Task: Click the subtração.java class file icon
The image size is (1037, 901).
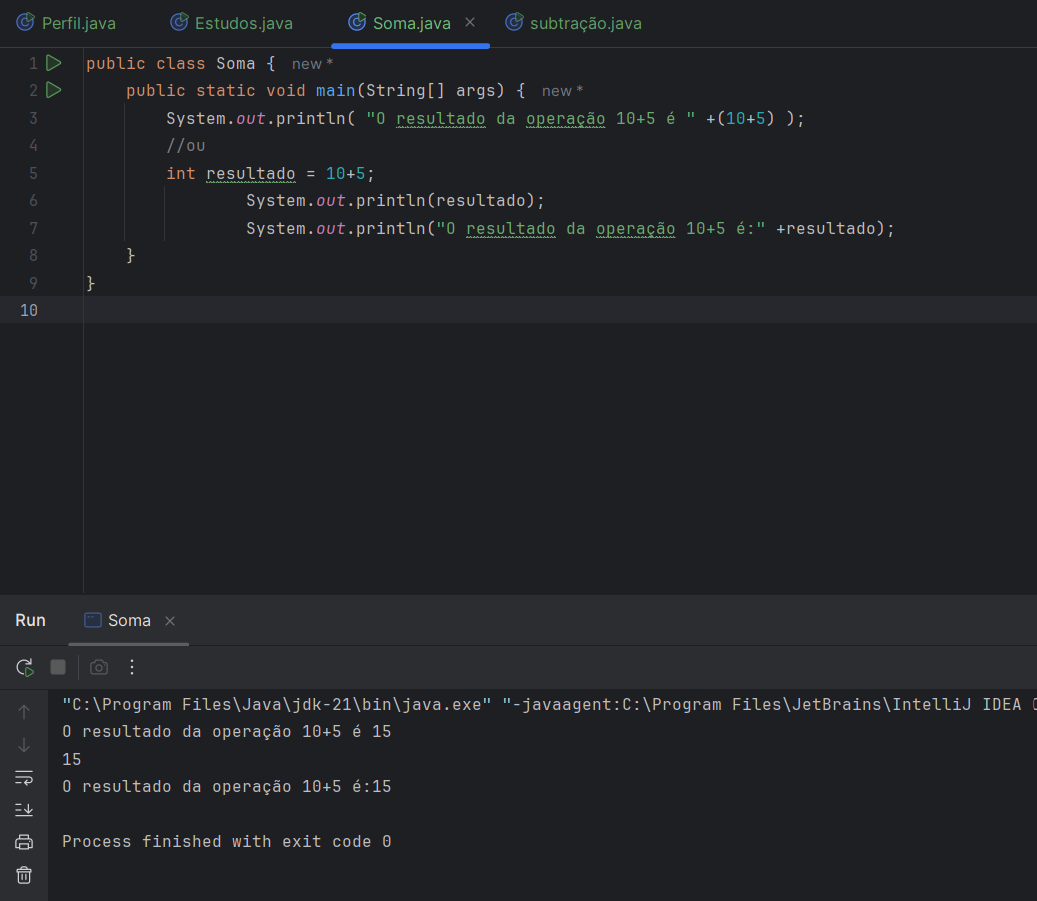Action: 515,22
